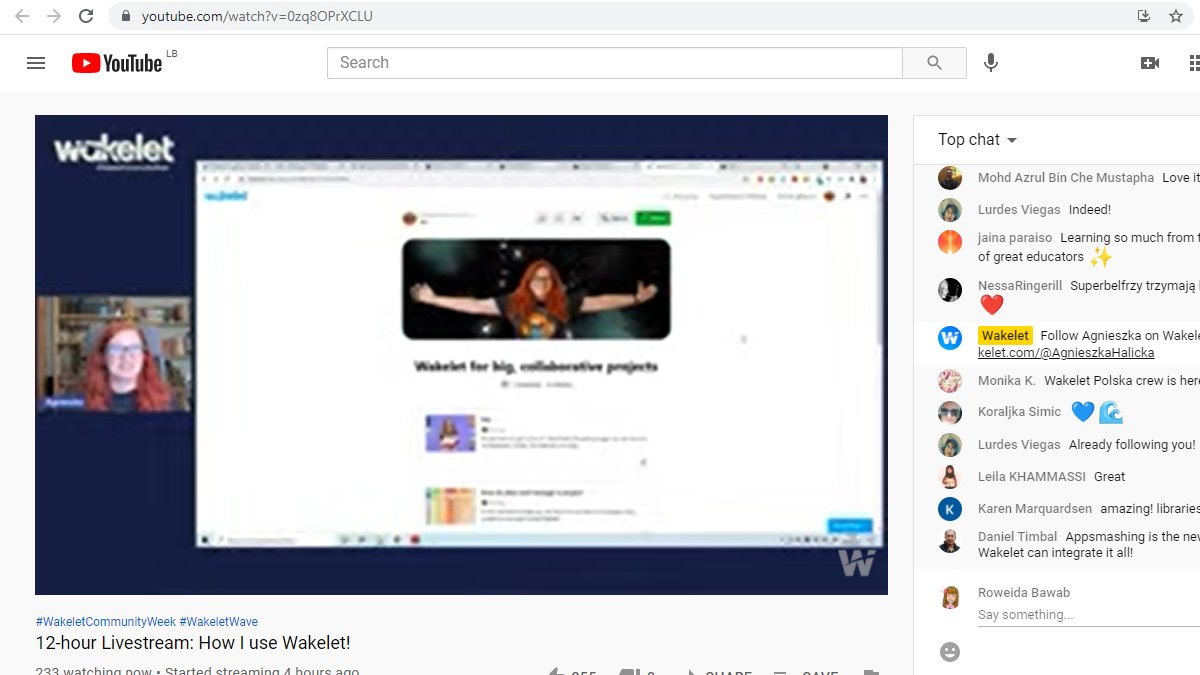Click the Wakelet channel avatar in chat
The width and height of the screenshot is (1200, 675).
tap(950, 338)
